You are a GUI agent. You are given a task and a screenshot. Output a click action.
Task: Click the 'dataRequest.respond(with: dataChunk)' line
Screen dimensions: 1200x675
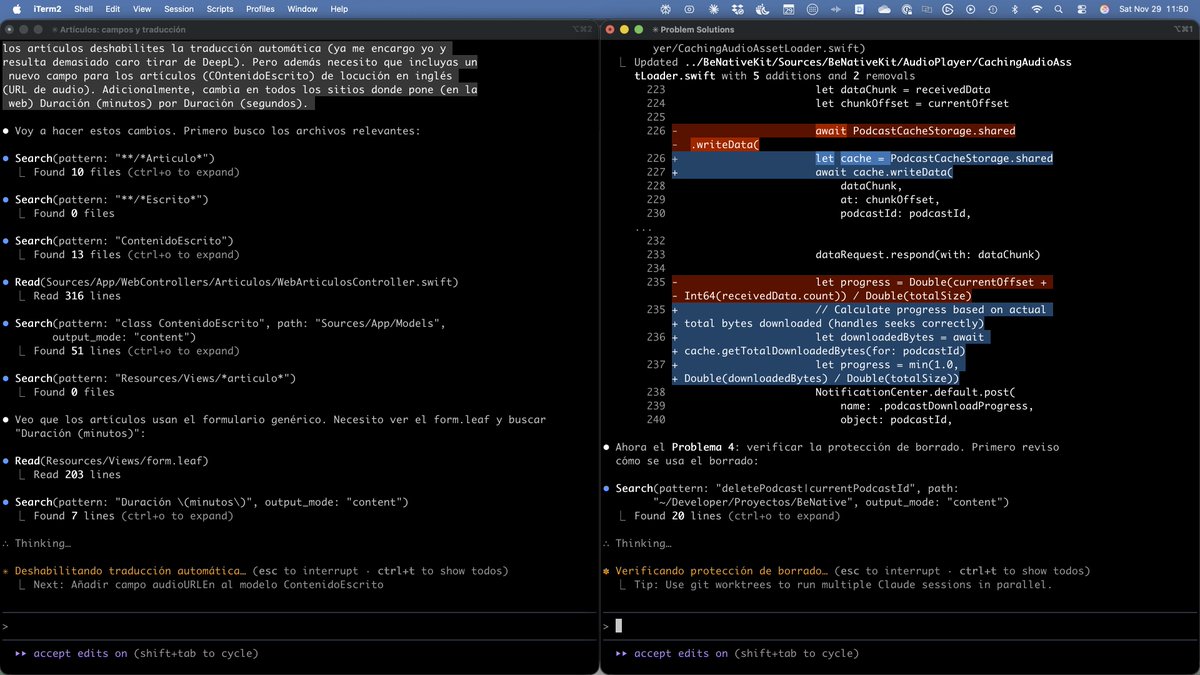[928, 255]
